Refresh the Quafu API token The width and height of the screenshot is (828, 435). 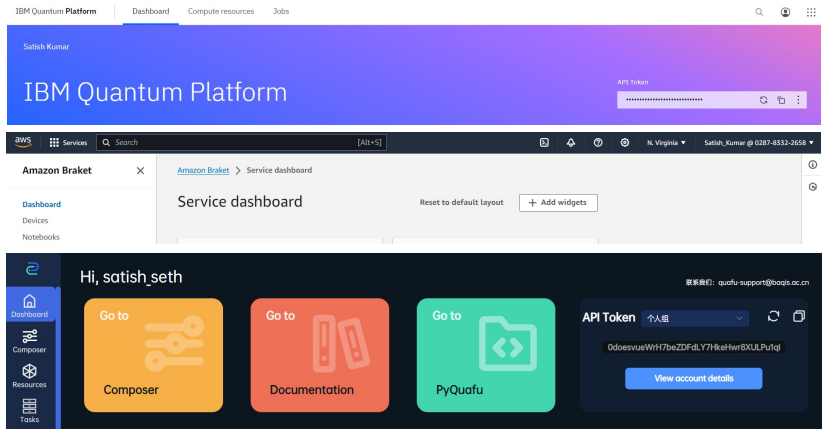774,316
